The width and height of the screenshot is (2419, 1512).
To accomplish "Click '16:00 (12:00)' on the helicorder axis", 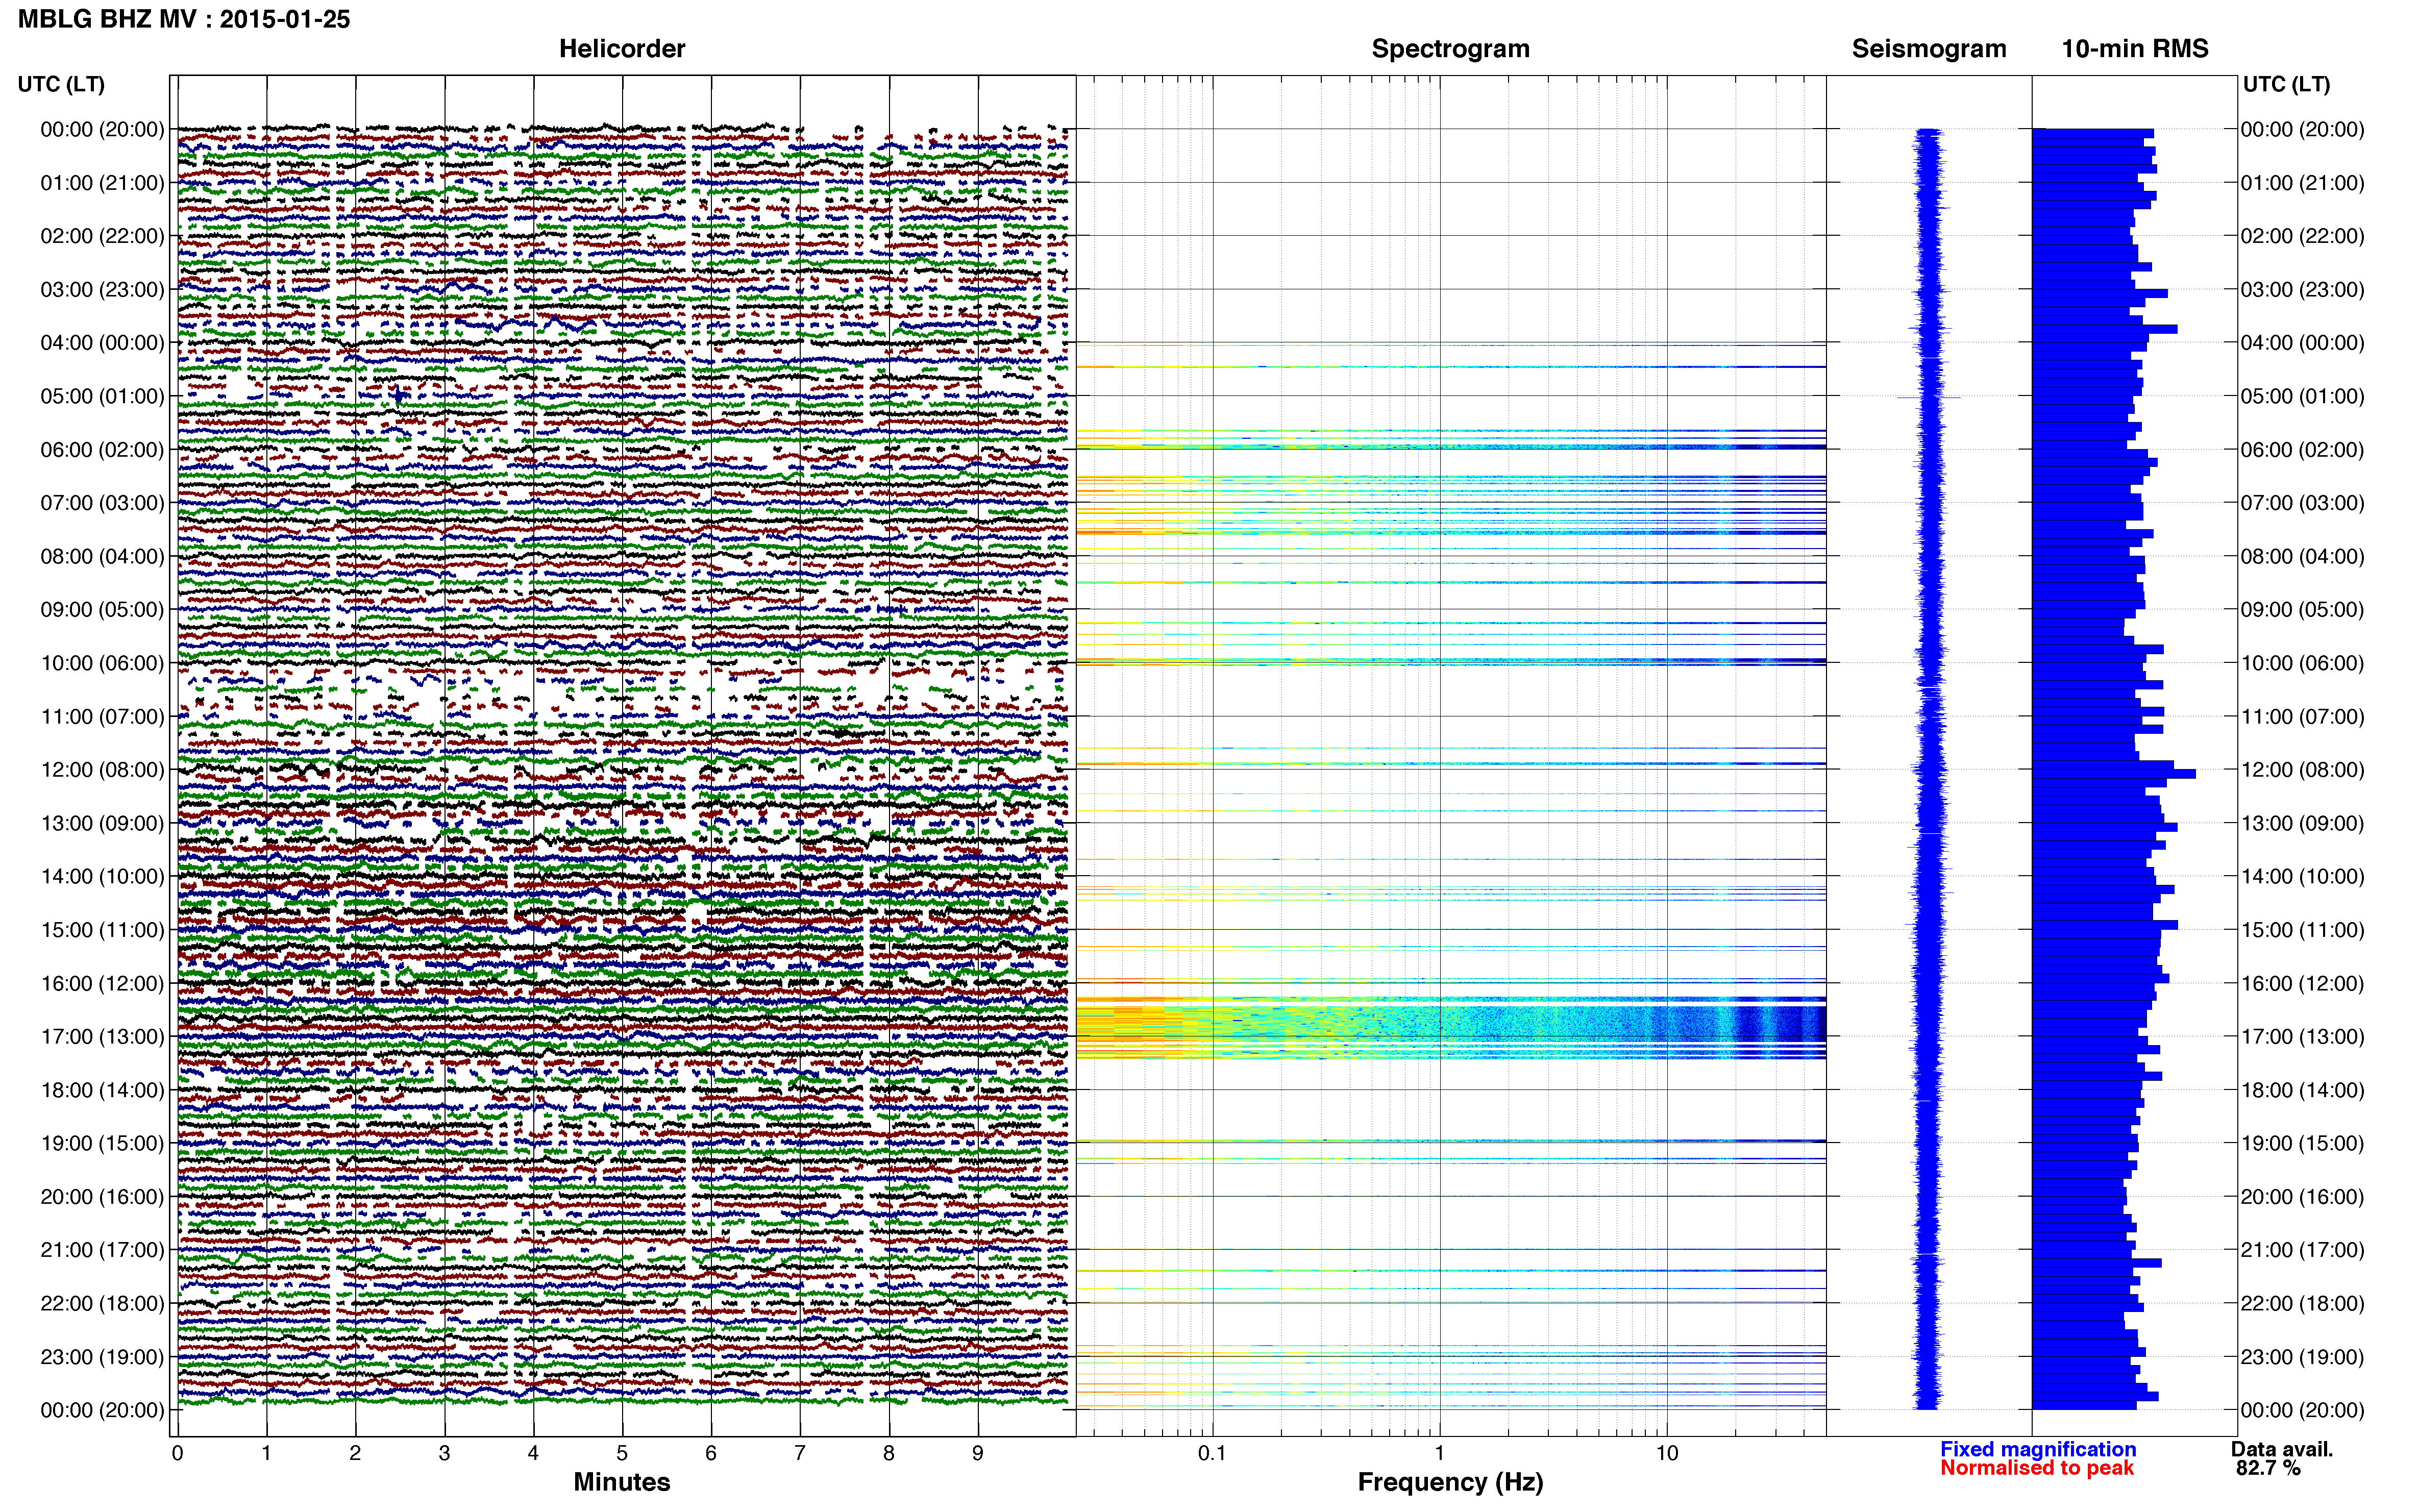I will (x=102, y=983).
